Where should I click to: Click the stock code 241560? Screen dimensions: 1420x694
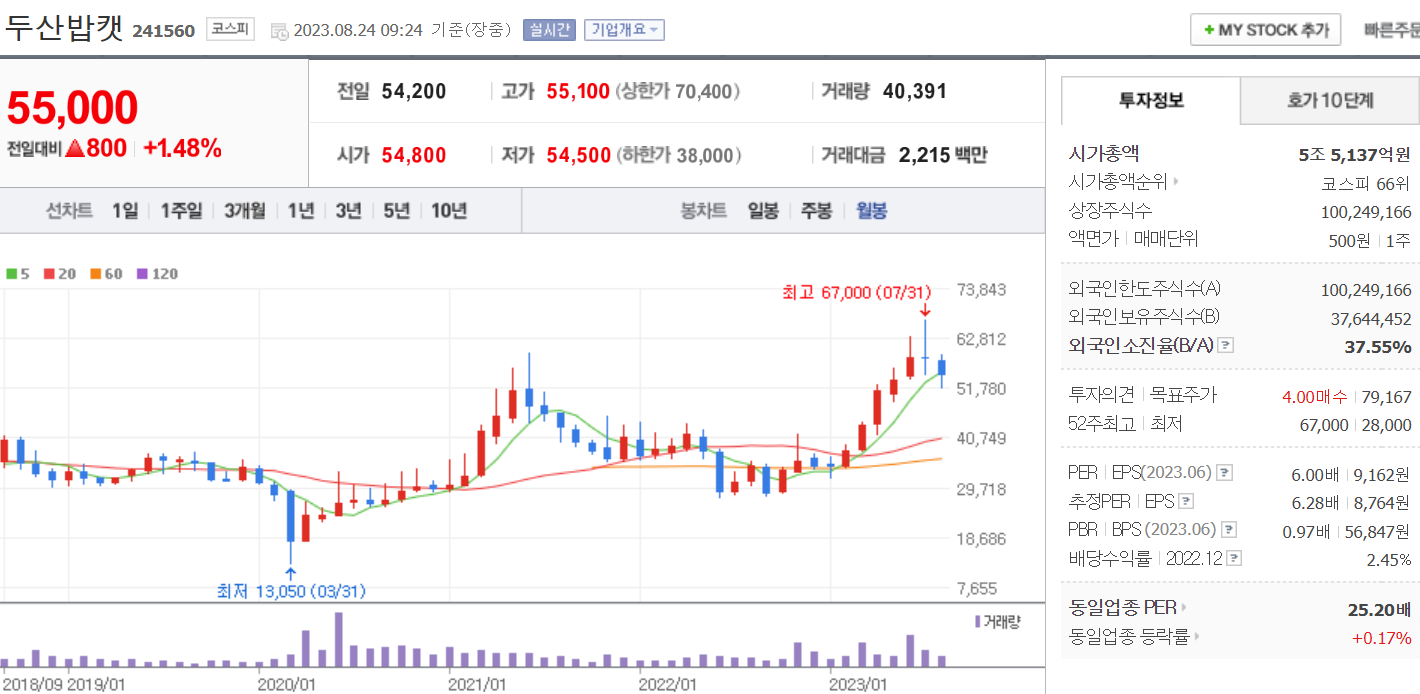click(163, 31)
